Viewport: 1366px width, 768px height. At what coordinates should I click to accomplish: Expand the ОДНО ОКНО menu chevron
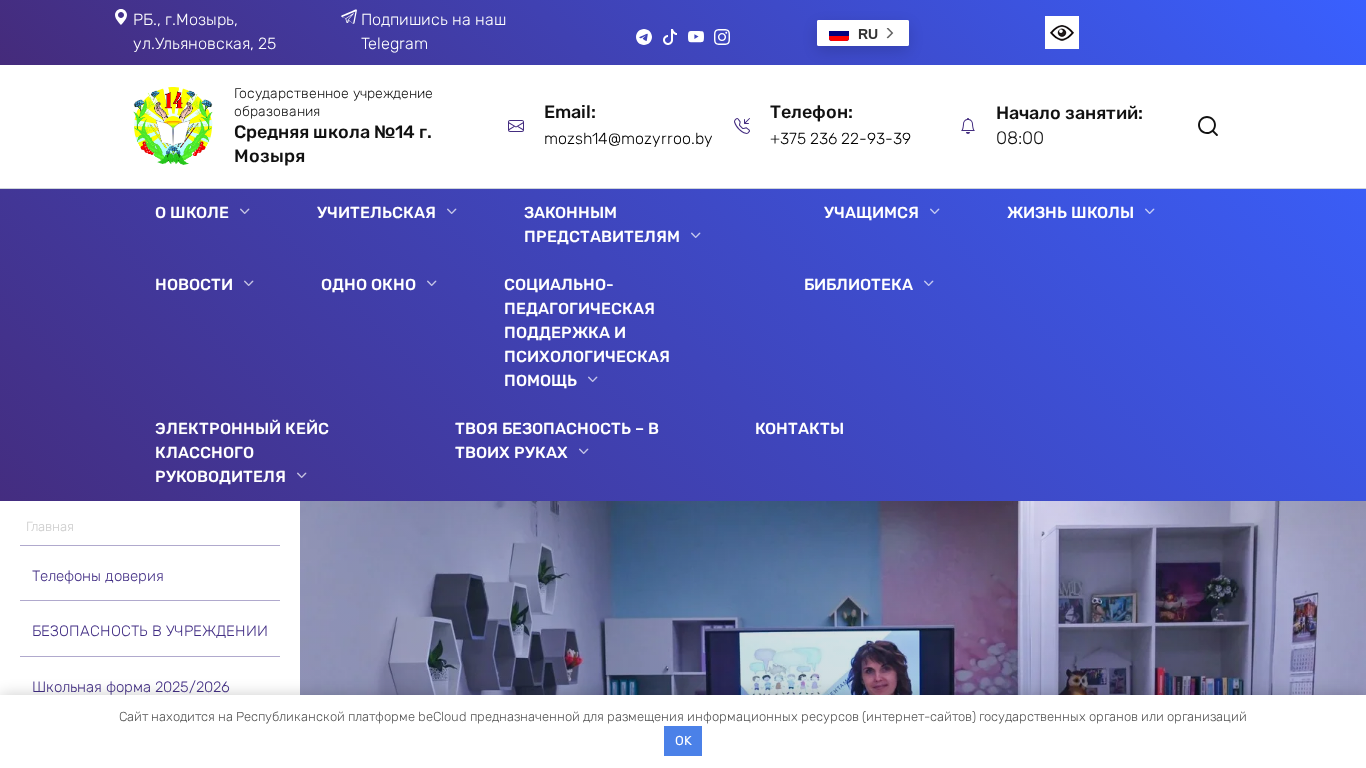[432, 283]
